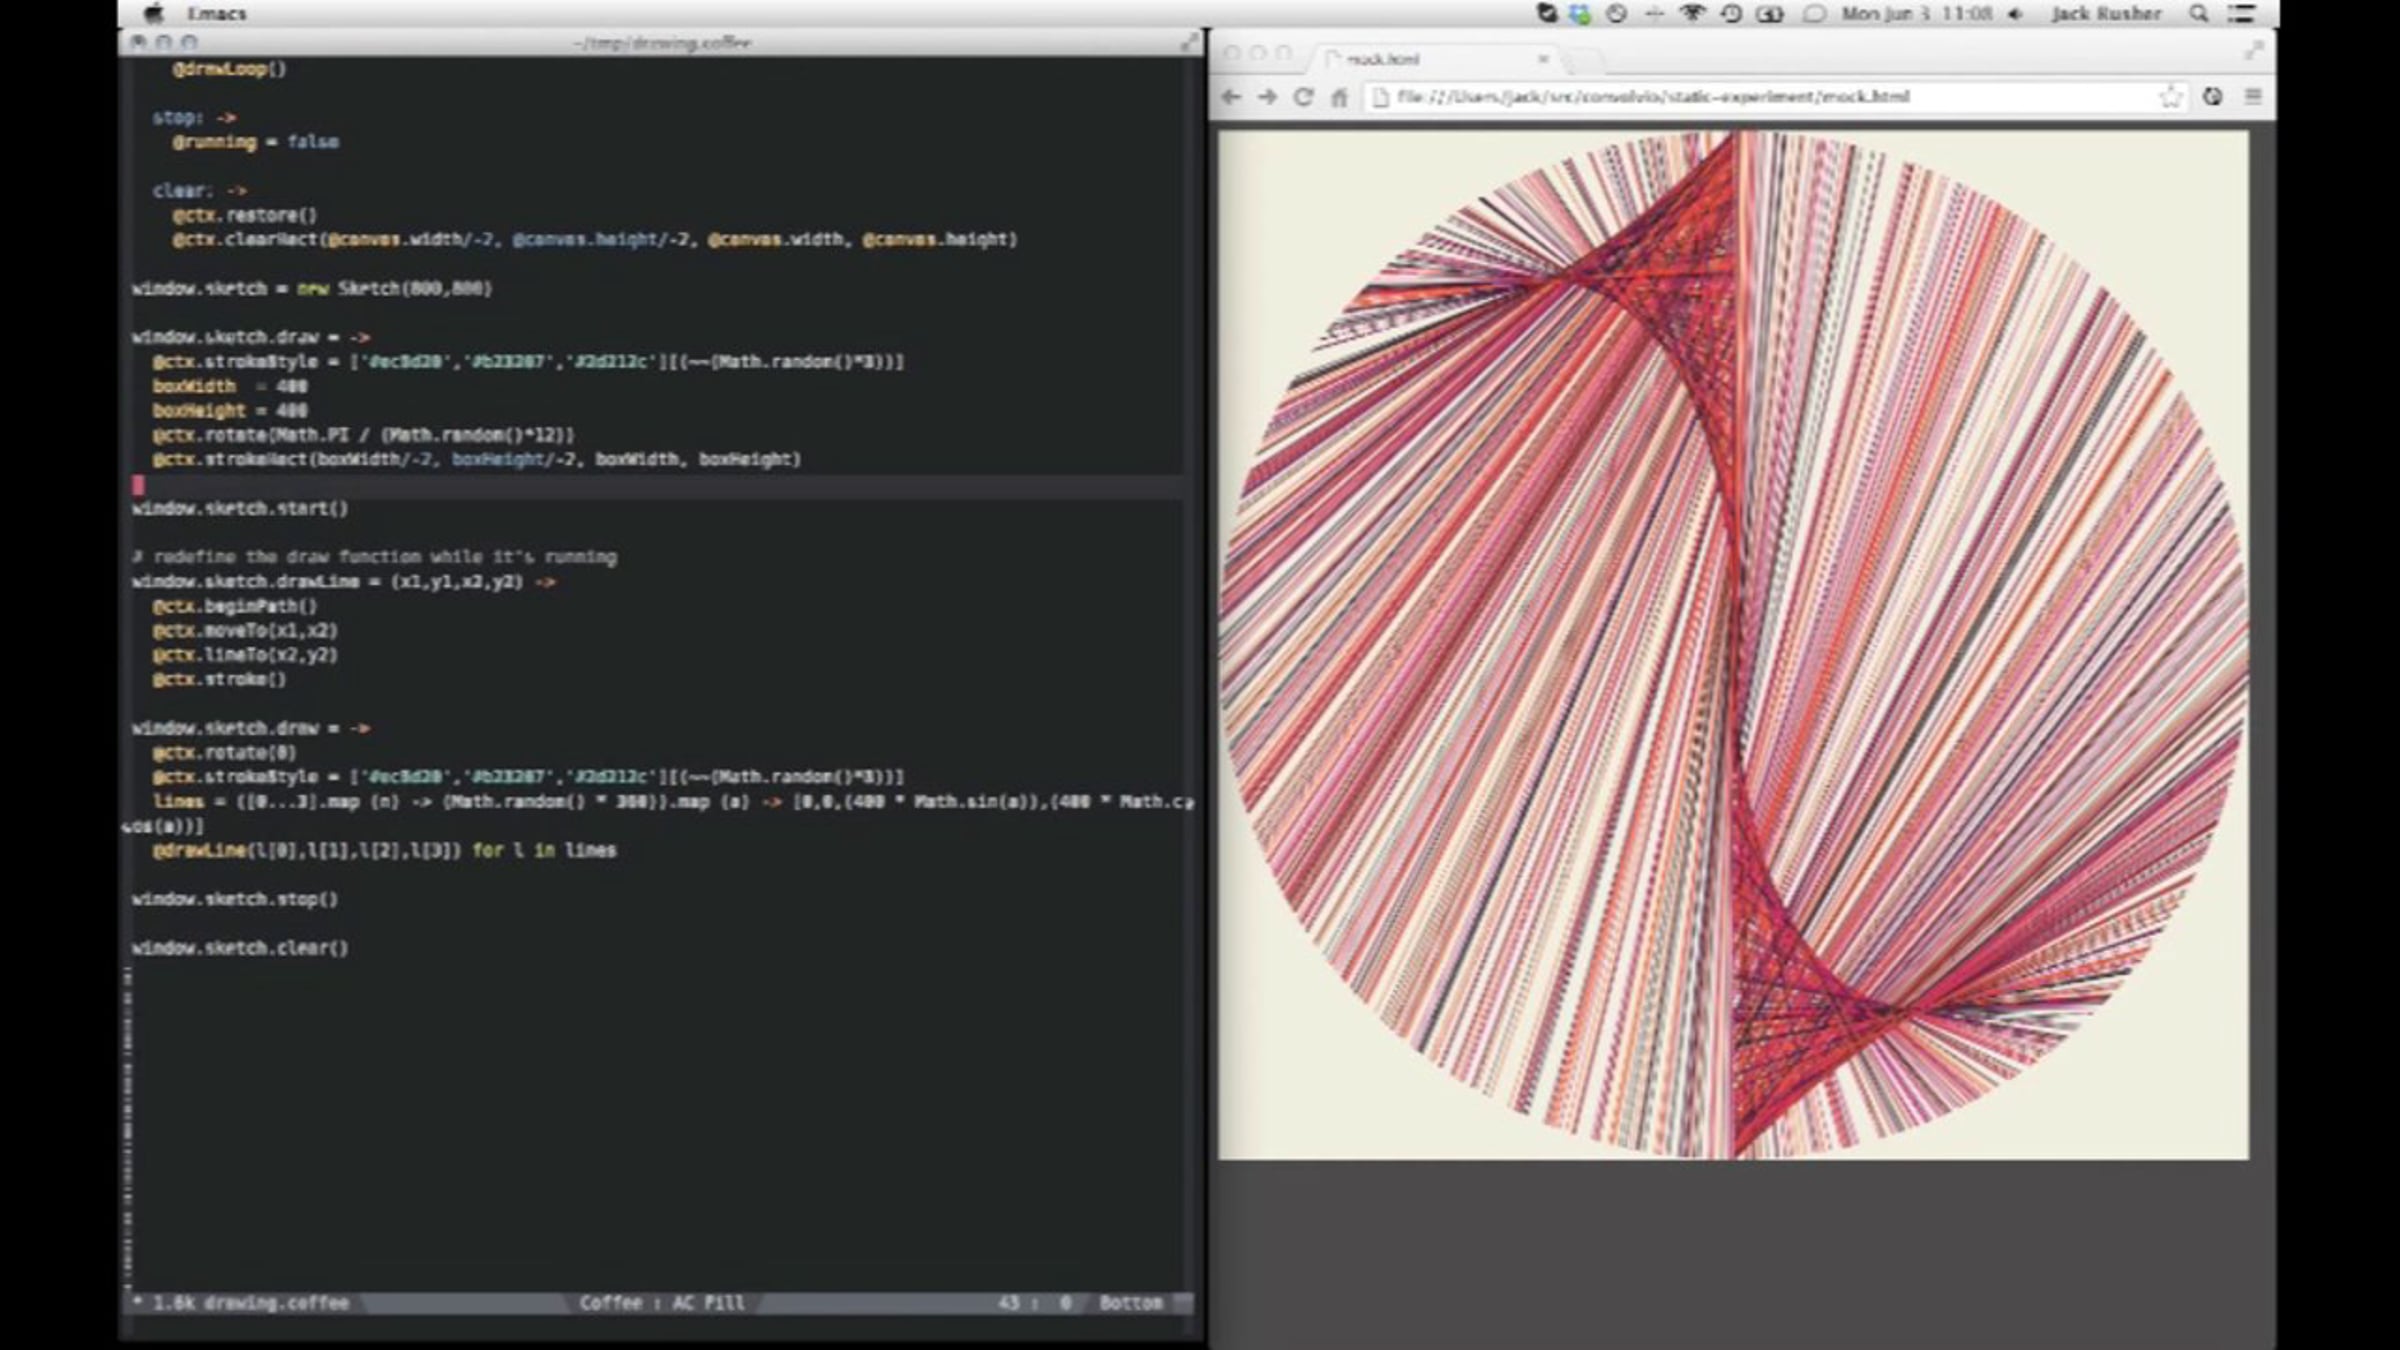This screenshot has width=2400, height=1350.
Task: Click the @ctx.rotate(0) line
Action: pyautogui.click(x=224, y=753)
